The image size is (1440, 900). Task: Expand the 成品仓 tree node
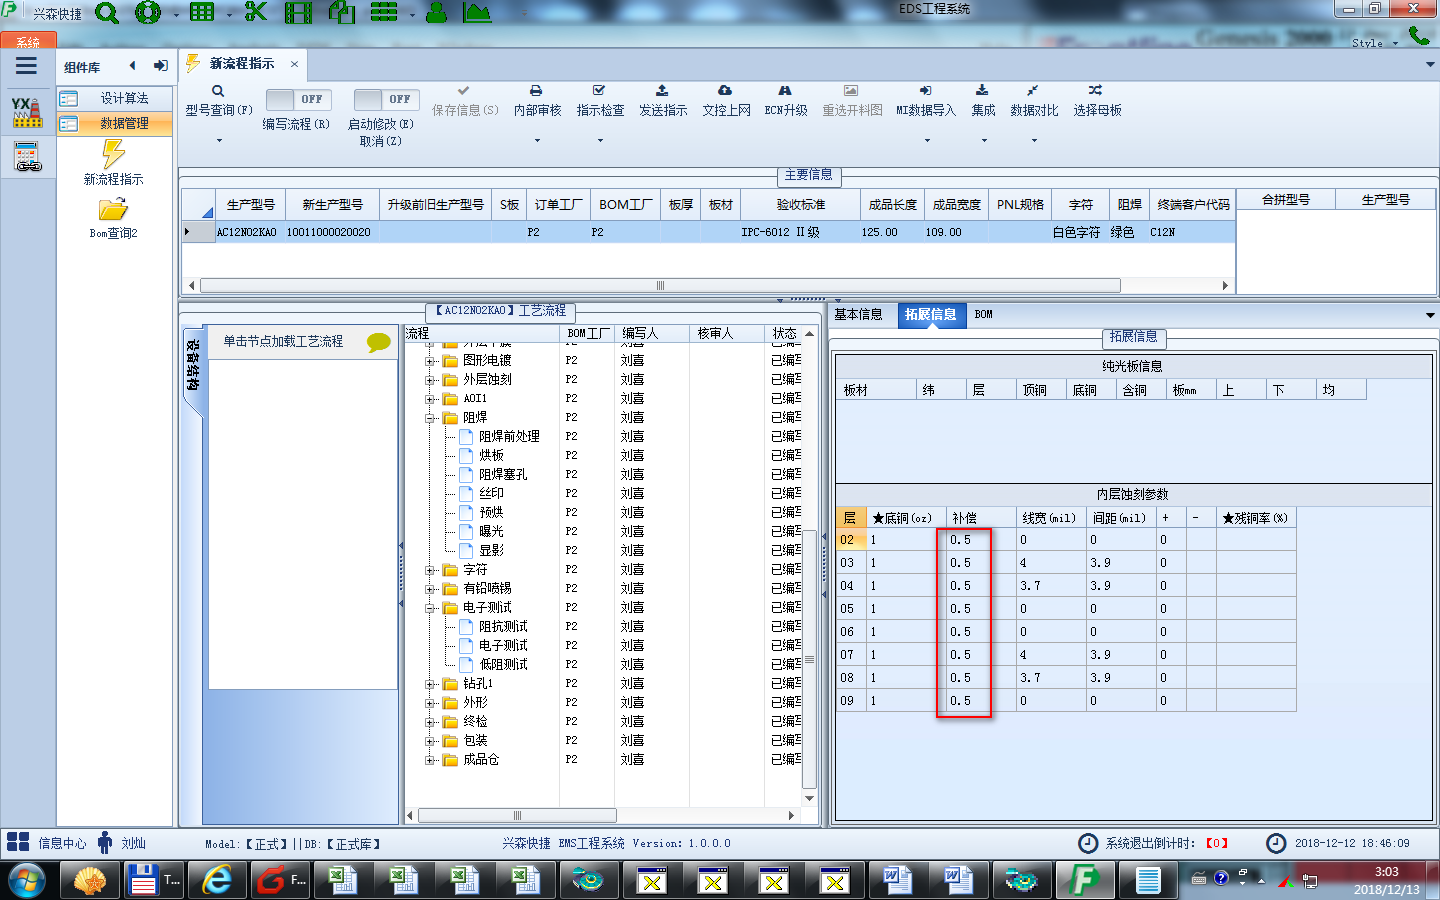430,759
